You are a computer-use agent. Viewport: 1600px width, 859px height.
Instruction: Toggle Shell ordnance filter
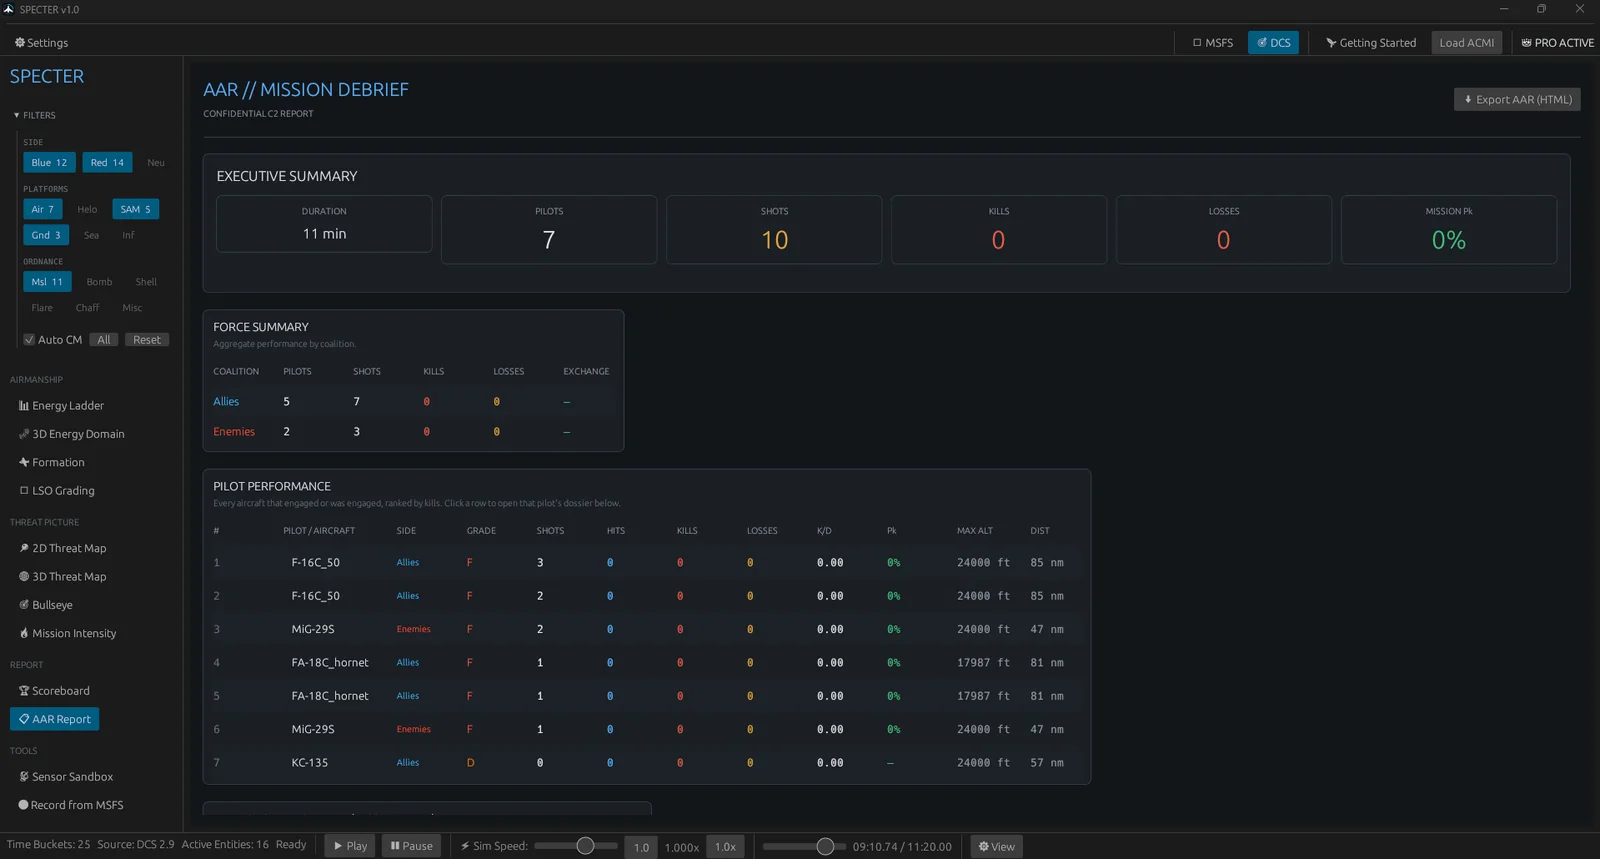pyautogui.click(x=146, y=283)
